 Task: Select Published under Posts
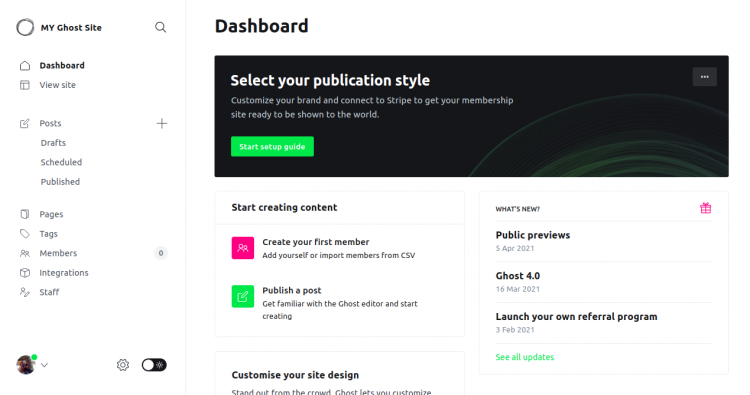pyautogui.click(x=60, y=182)
